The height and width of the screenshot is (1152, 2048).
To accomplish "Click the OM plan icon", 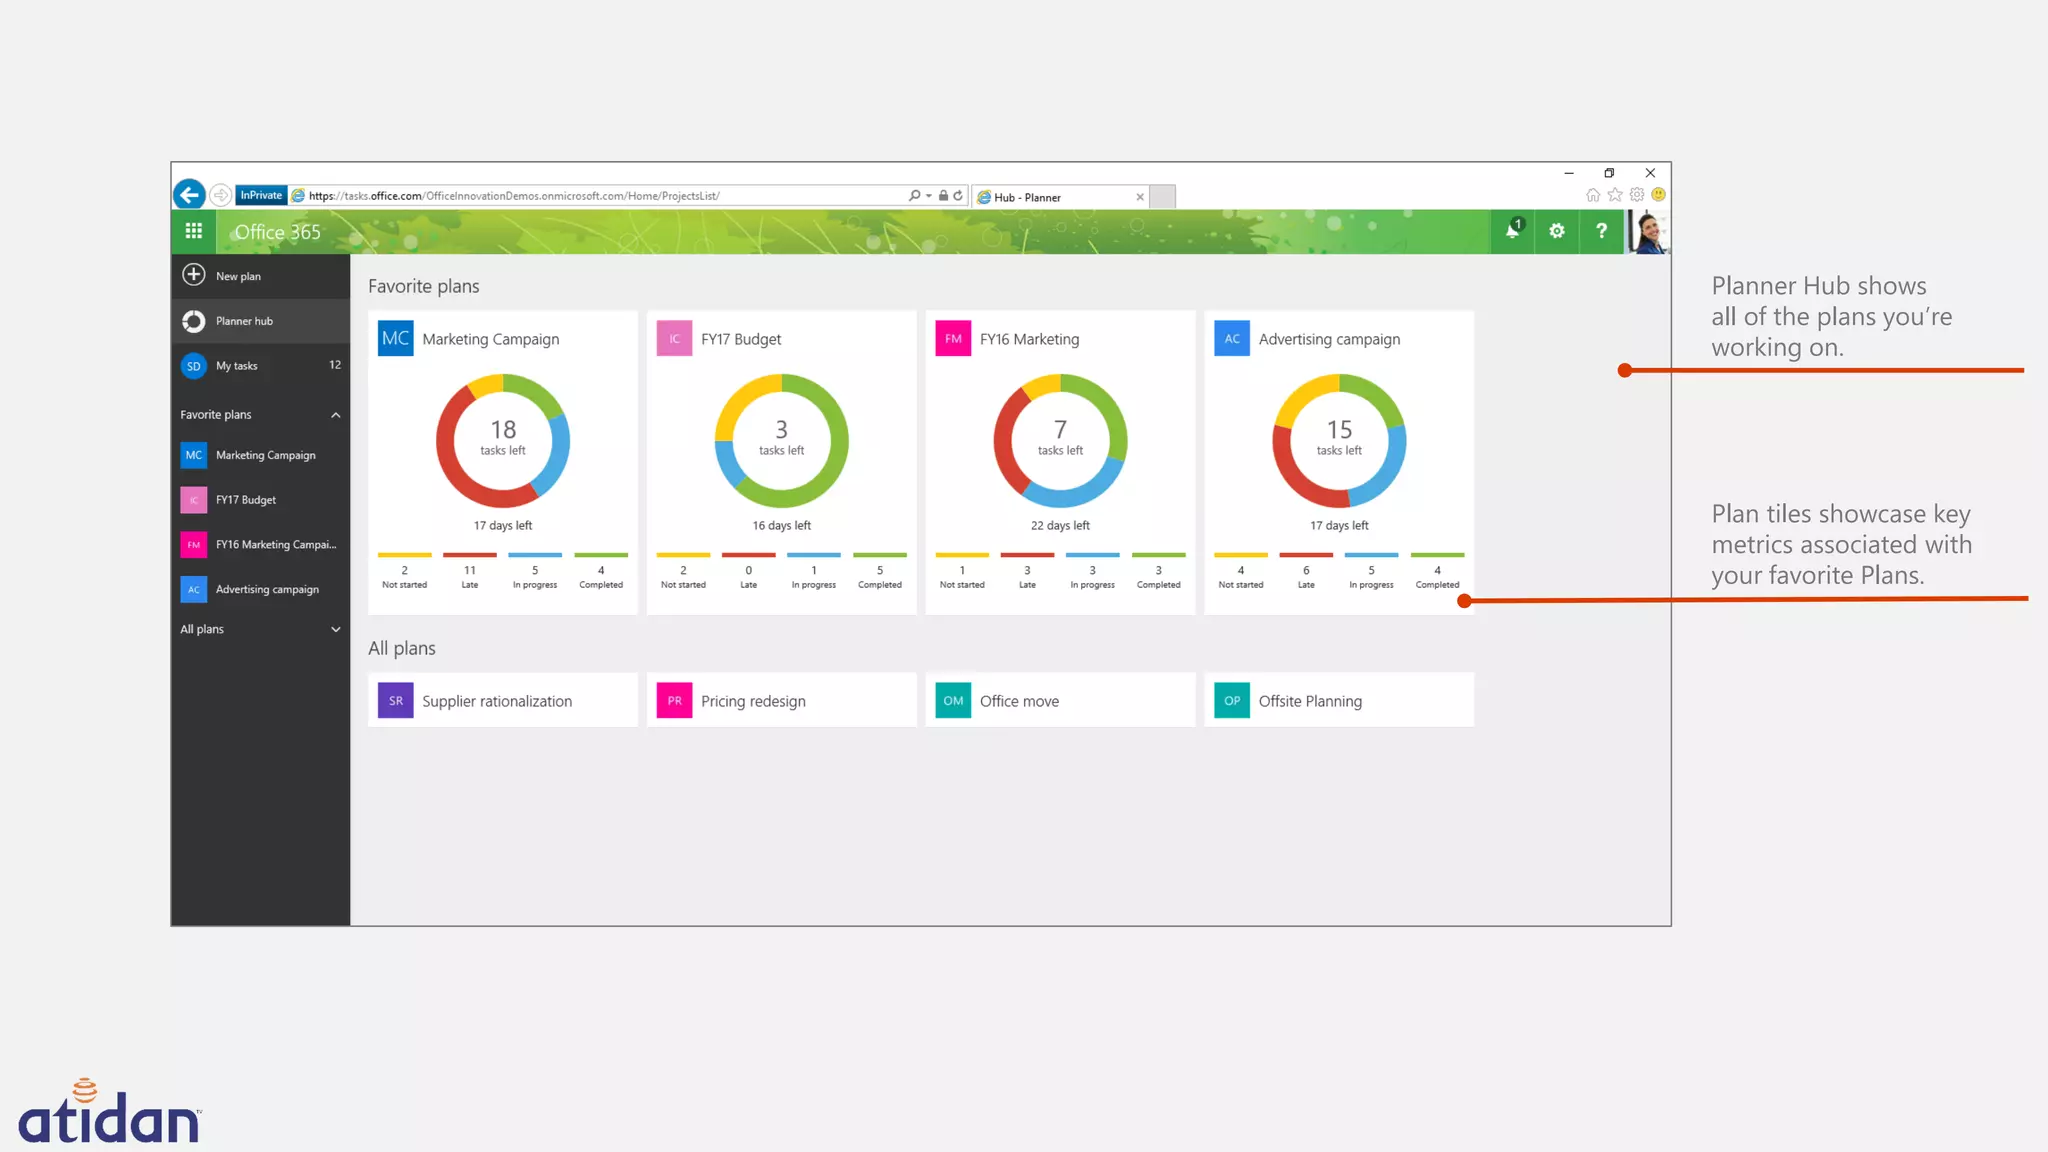I will coord(953,700).
